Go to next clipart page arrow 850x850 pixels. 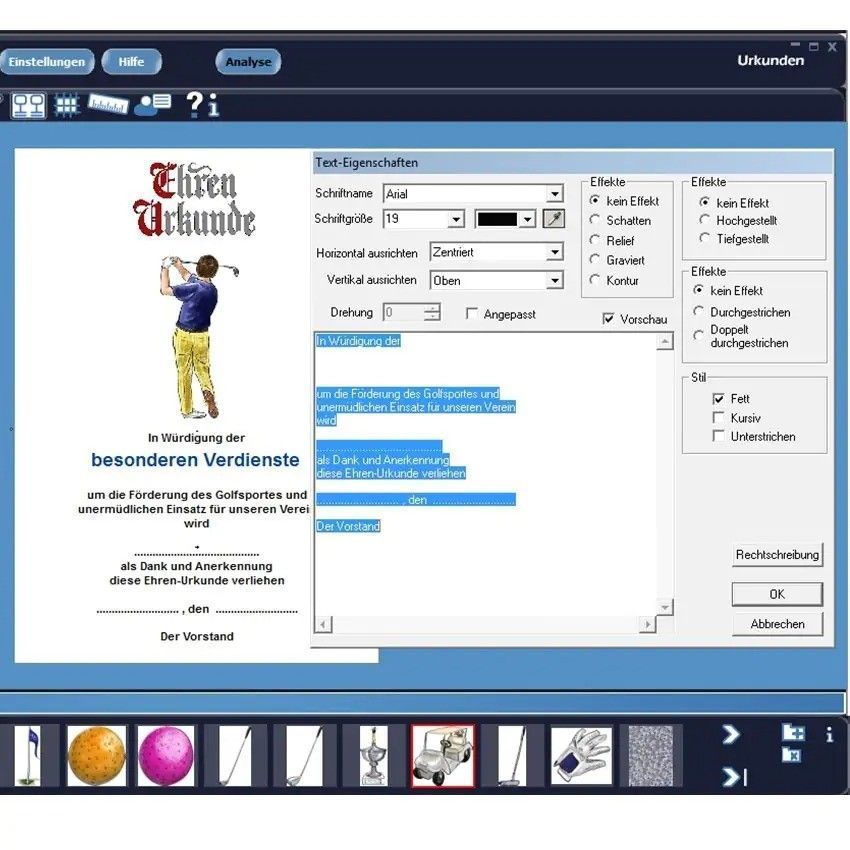coord(731,735)
